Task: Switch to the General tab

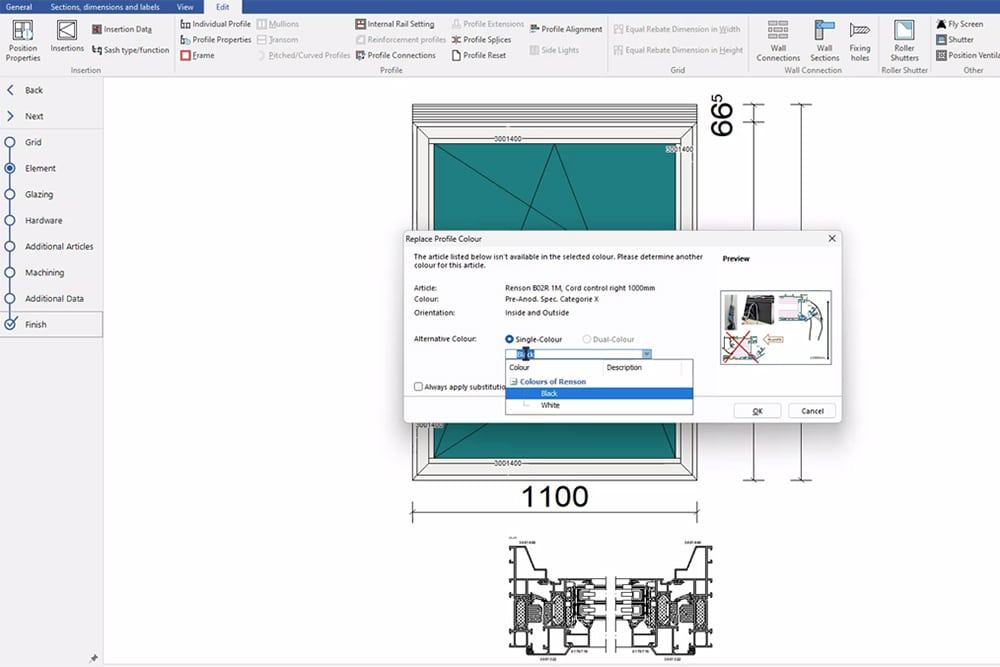Action: (x=19, y=6)
